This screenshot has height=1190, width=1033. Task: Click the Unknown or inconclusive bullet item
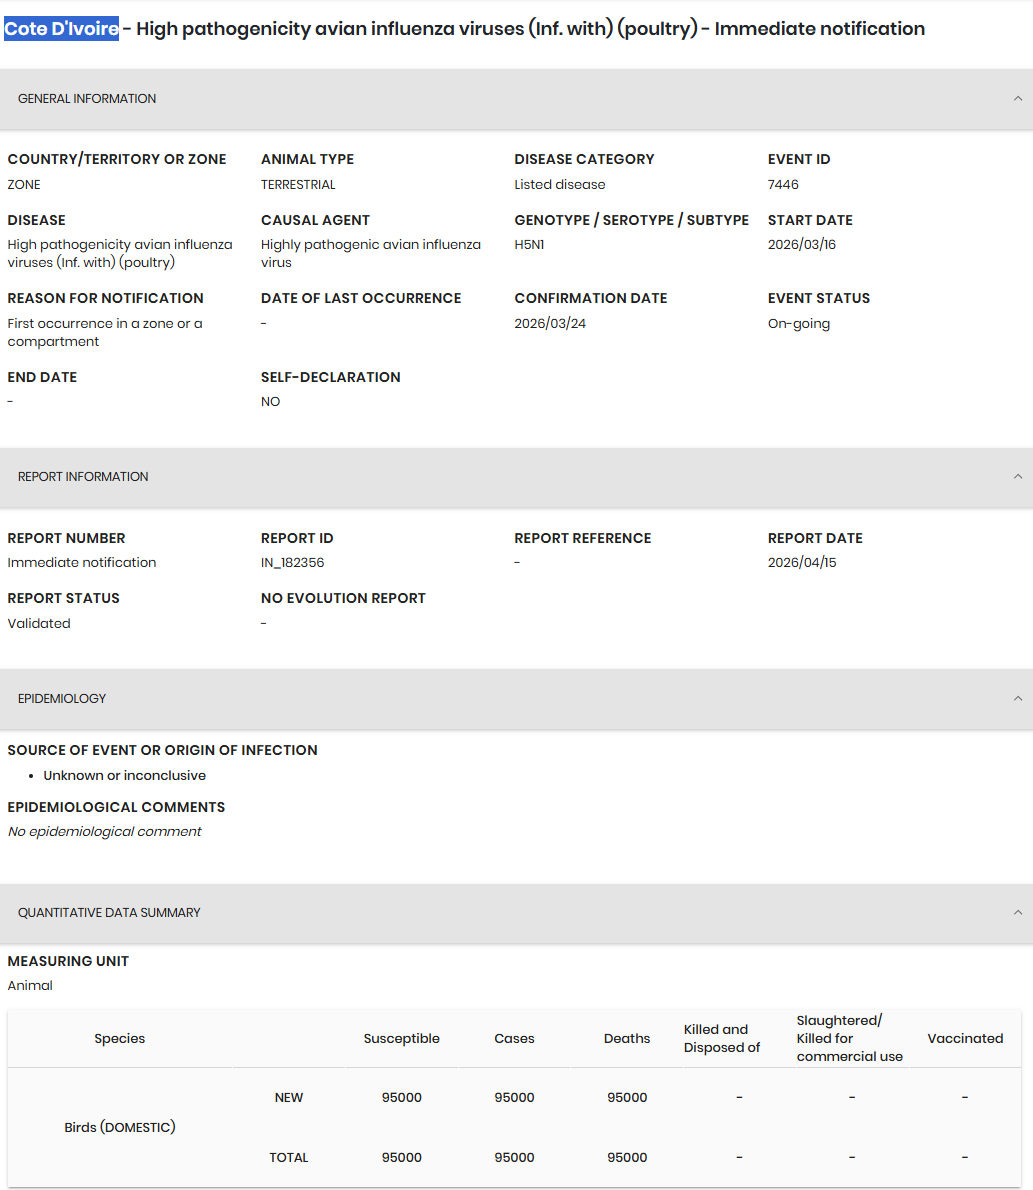pos(124,775)
